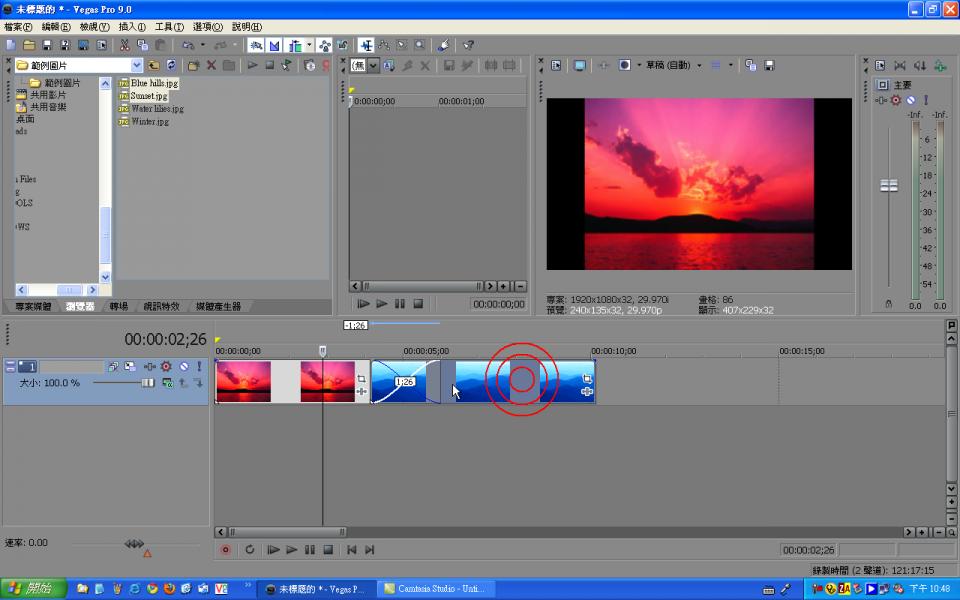Switch to the 轉場 tab
Viewport: 960px width, 600px height.
click(x=118, y=307)
